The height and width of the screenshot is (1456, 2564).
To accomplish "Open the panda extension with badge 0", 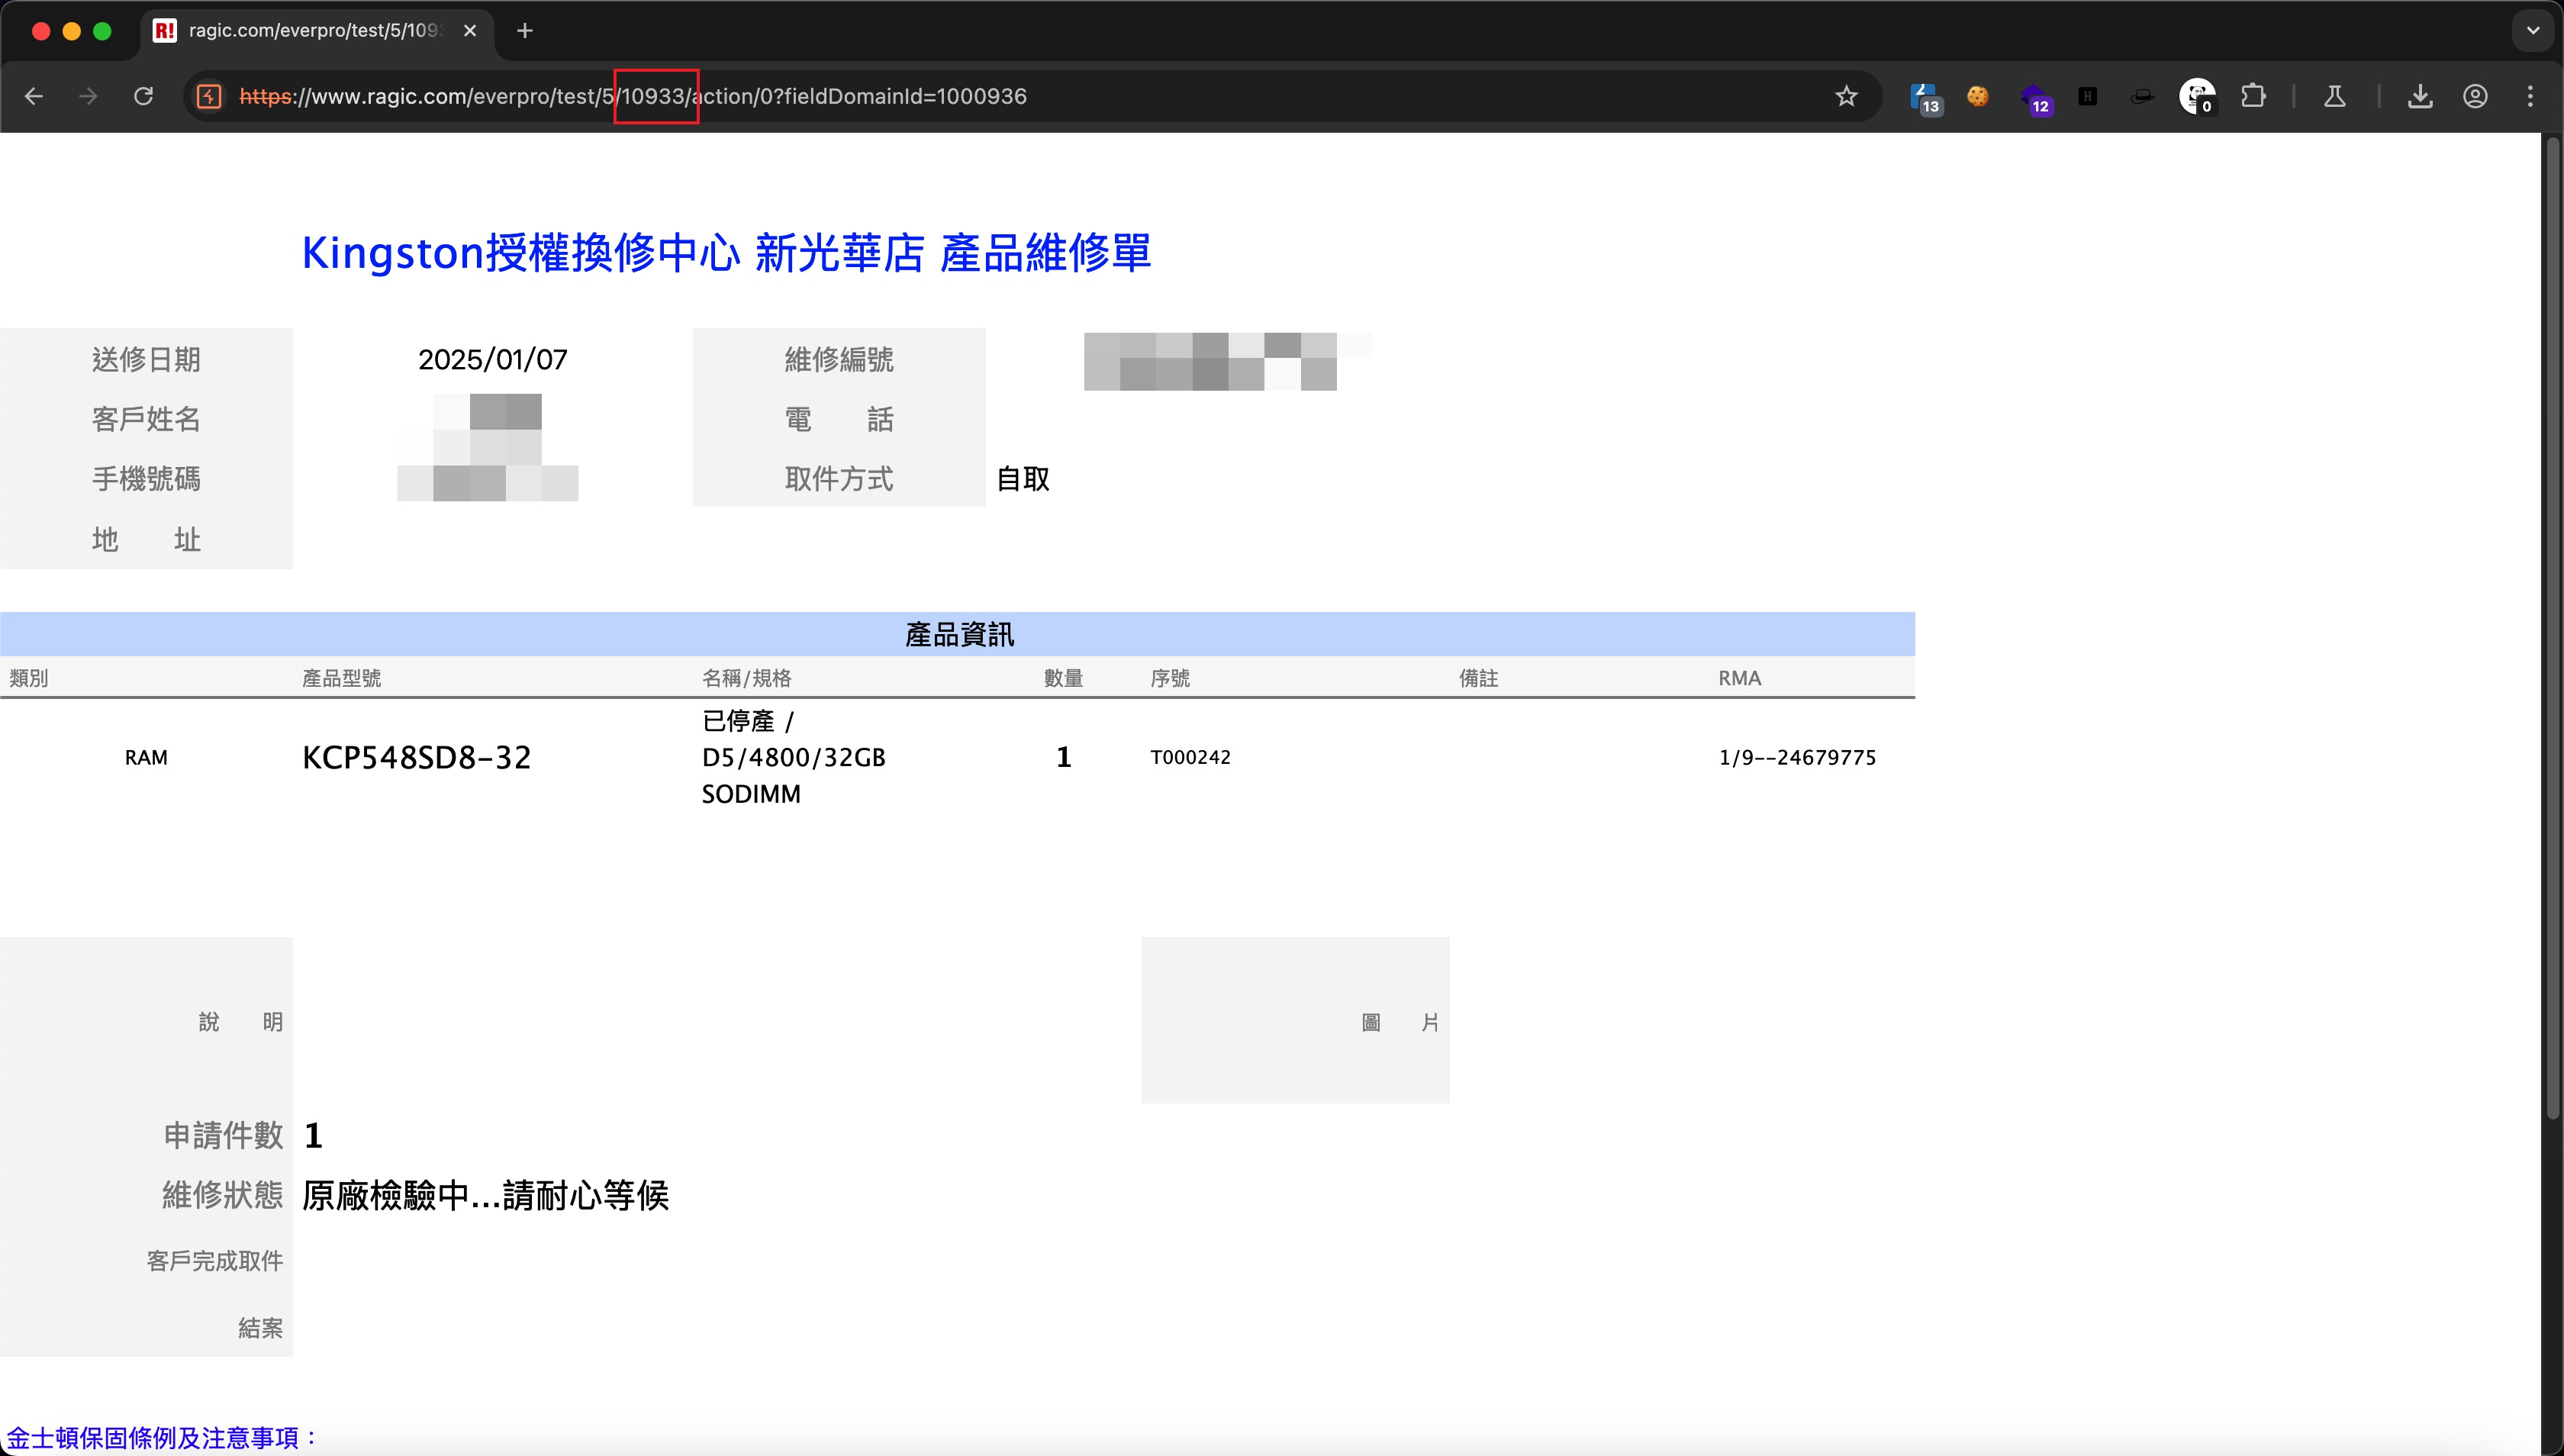I will click(2198, 97).
